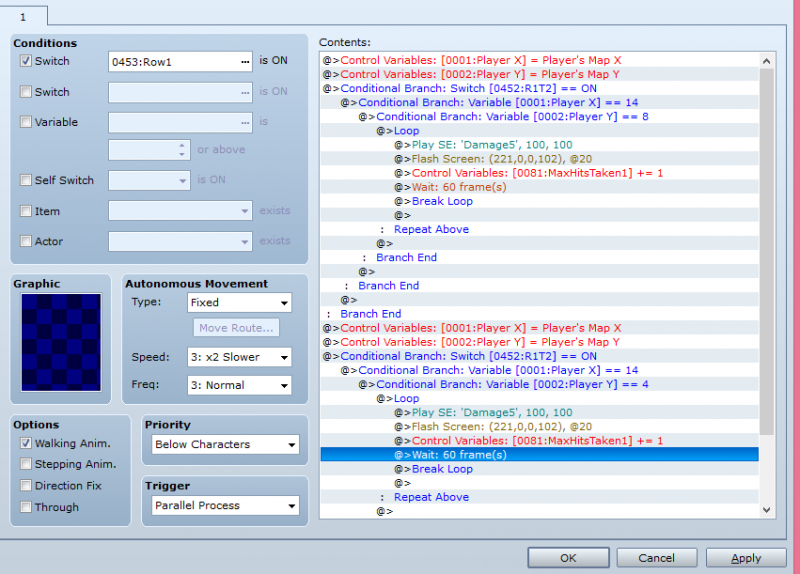The height and width of the screenshot is (574, 800).
Task: Select the first Flash Screen command line
Action: coord(540,159)
